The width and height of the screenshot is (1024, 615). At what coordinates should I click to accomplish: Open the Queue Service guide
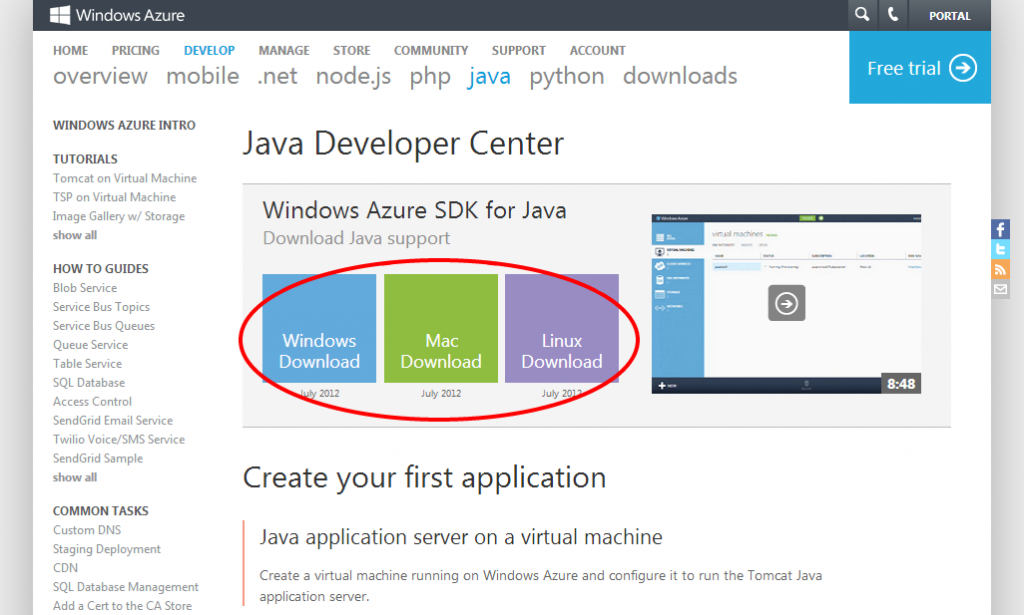90,345
